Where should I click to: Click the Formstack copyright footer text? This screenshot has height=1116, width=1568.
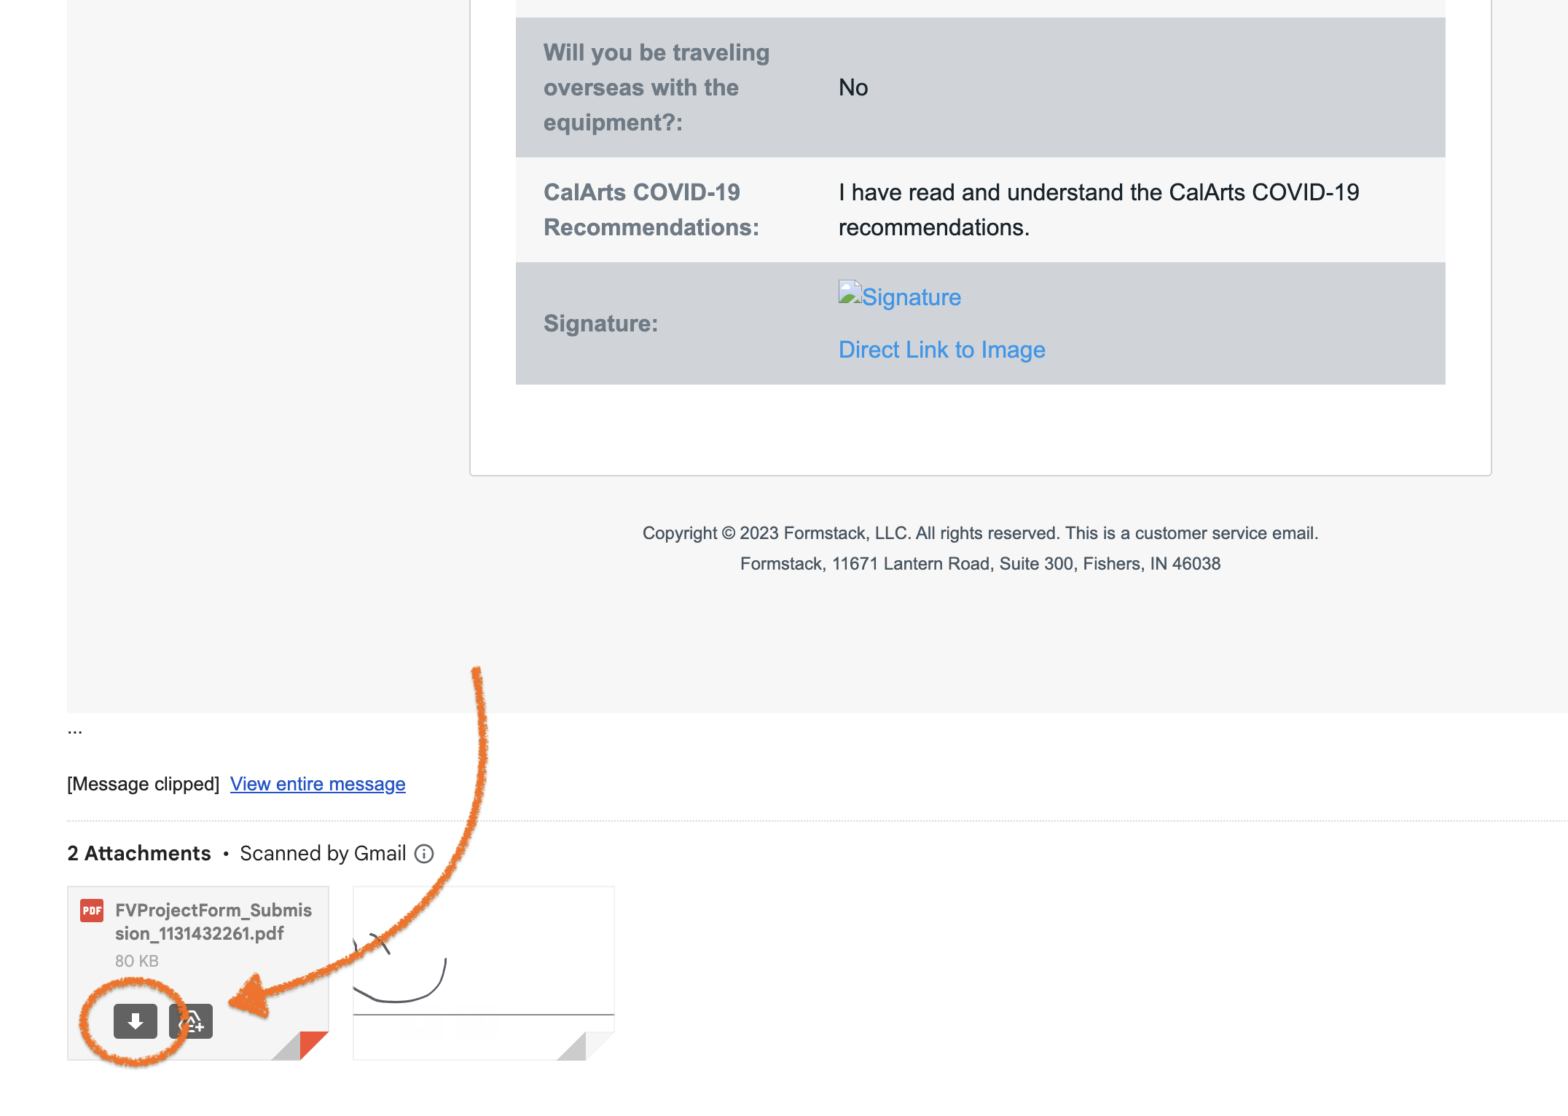pos(980,534)
